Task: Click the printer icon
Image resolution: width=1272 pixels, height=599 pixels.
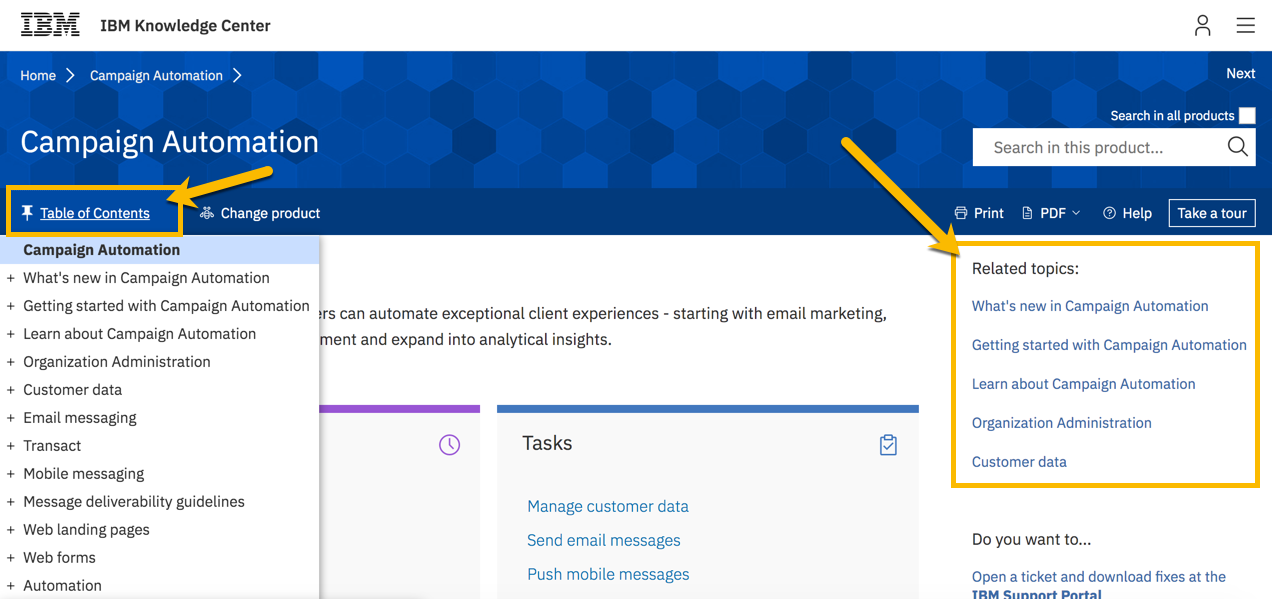Action: (x=961, y=213)
